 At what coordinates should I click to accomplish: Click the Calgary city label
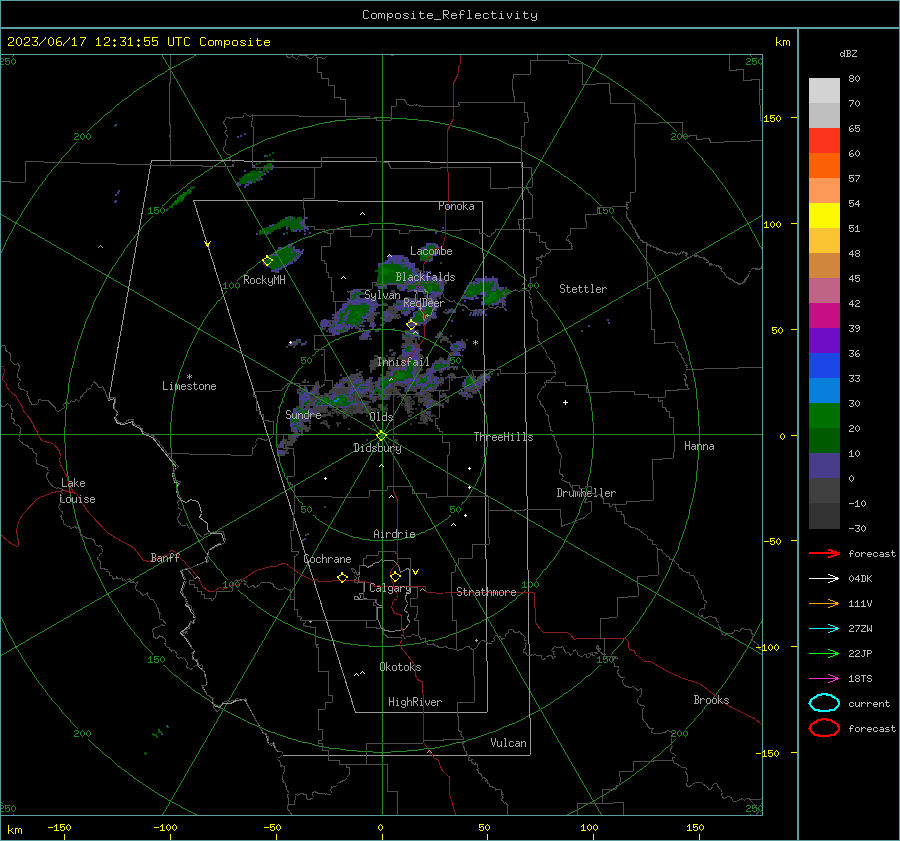(390, 588)
